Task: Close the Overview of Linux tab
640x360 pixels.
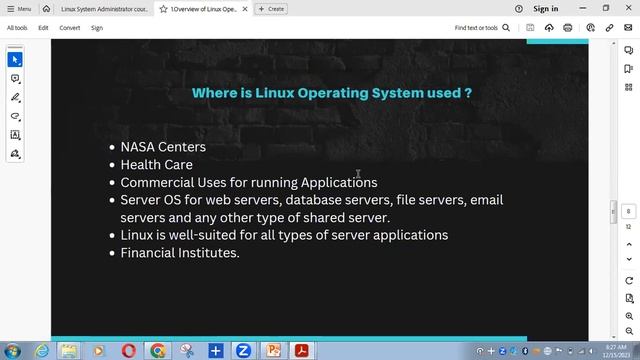Action: point(245,9)
